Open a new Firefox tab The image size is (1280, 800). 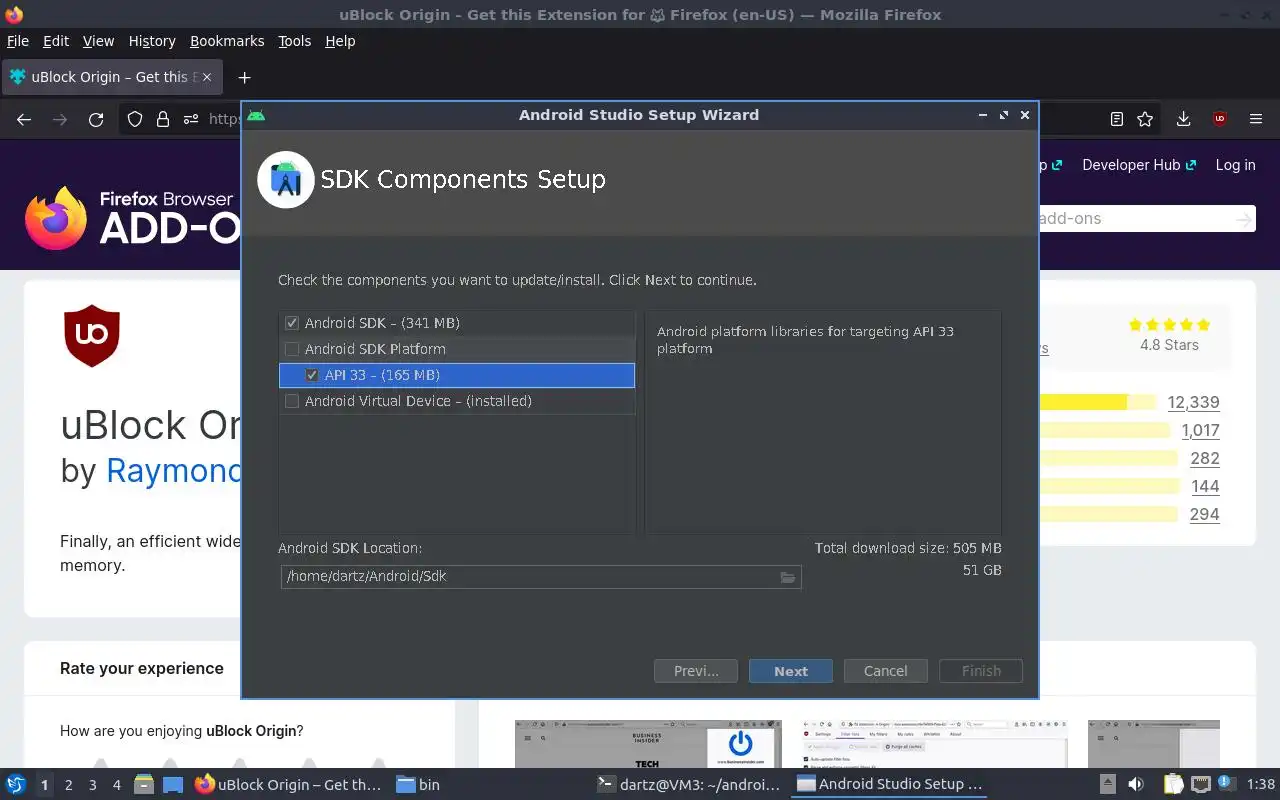[244, 77]
